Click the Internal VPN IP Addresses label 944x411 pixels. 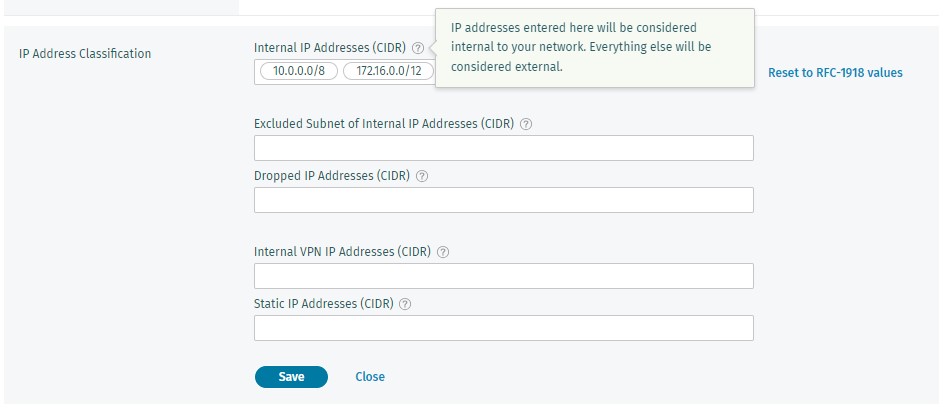(x=342, y=252)
